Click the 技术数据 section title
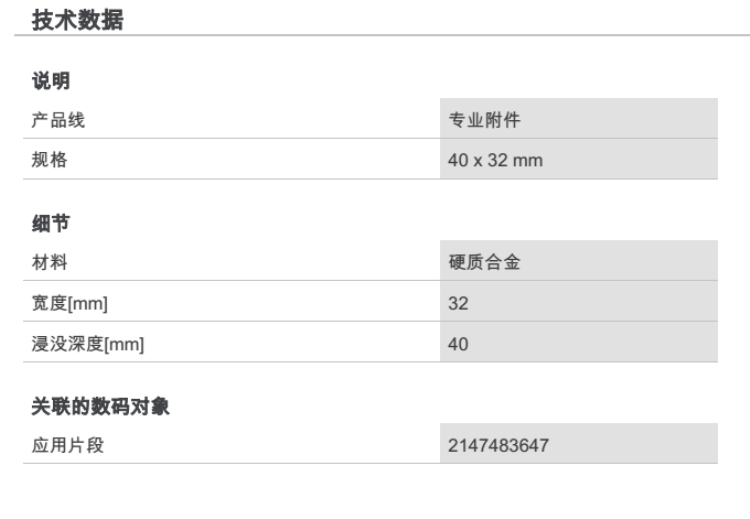The height and width of the screenshot is (519, 750). pos(78,18)
